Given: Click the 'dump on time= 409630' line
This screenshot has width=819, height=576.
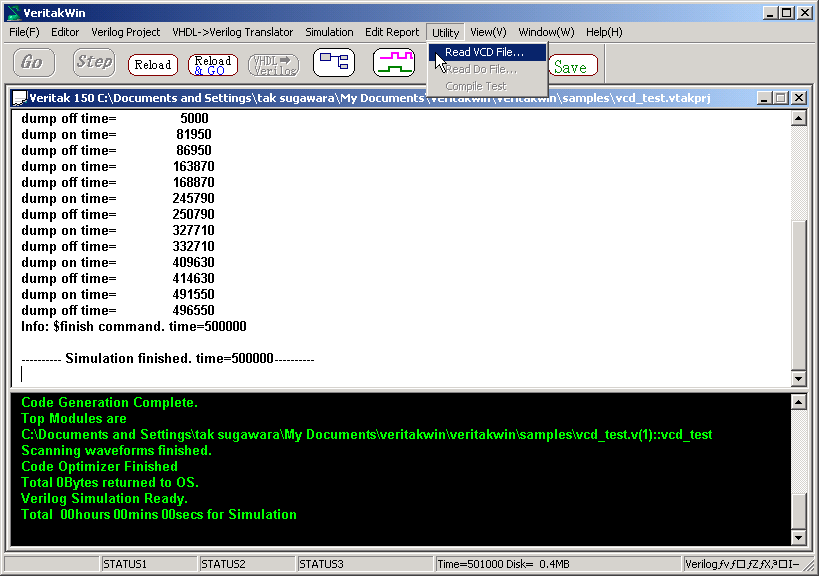Looking at the screenshot, I should [x=118, y=263].
